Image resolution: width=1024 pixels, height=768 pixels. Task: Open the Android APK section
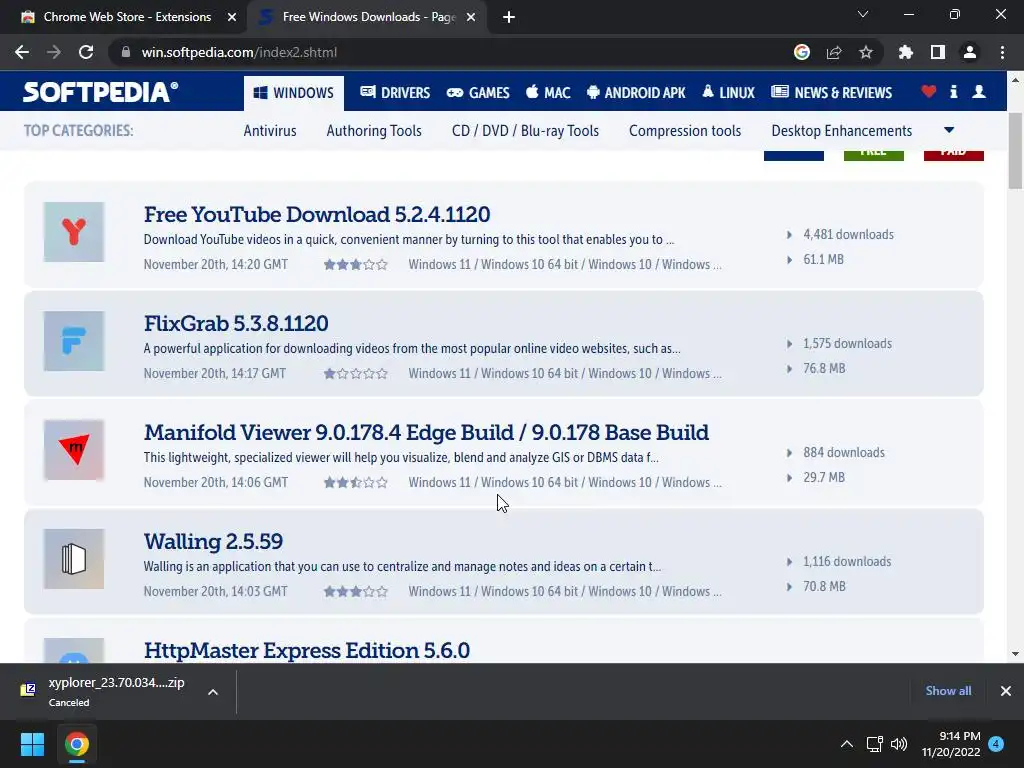[636, 93]
